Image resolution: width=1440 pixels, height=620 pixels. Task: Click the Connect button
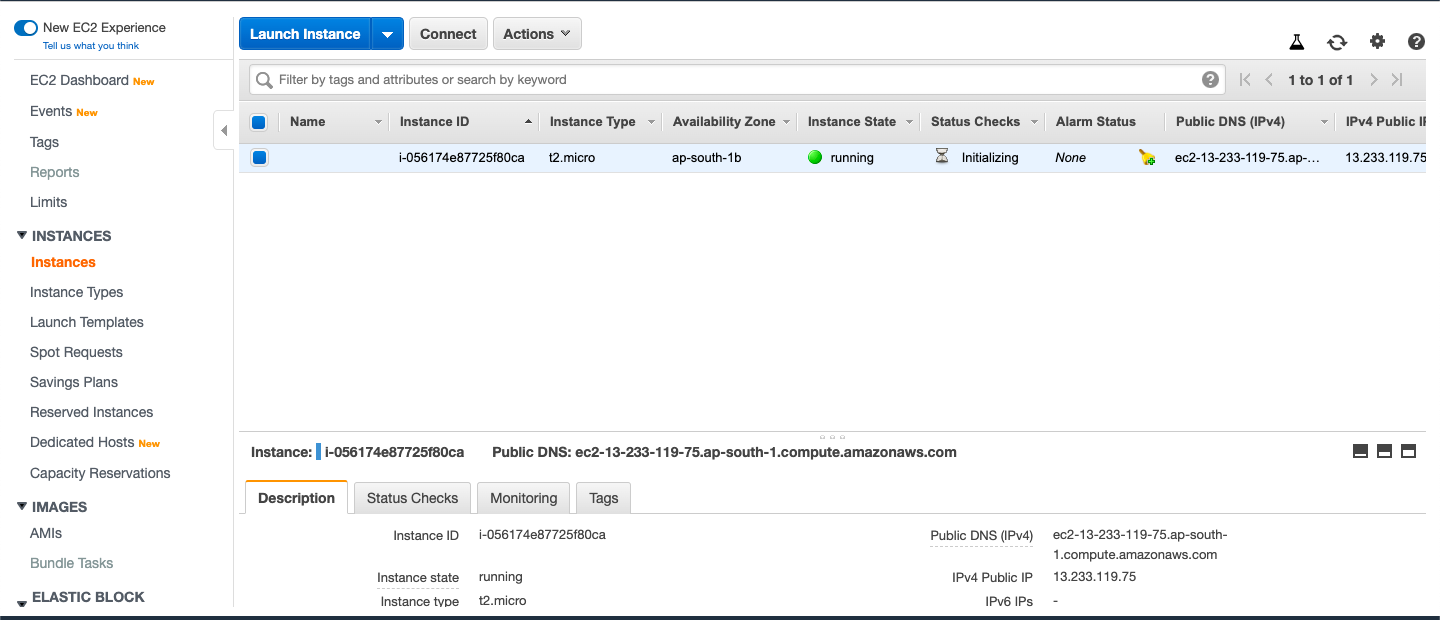[448, 34]
